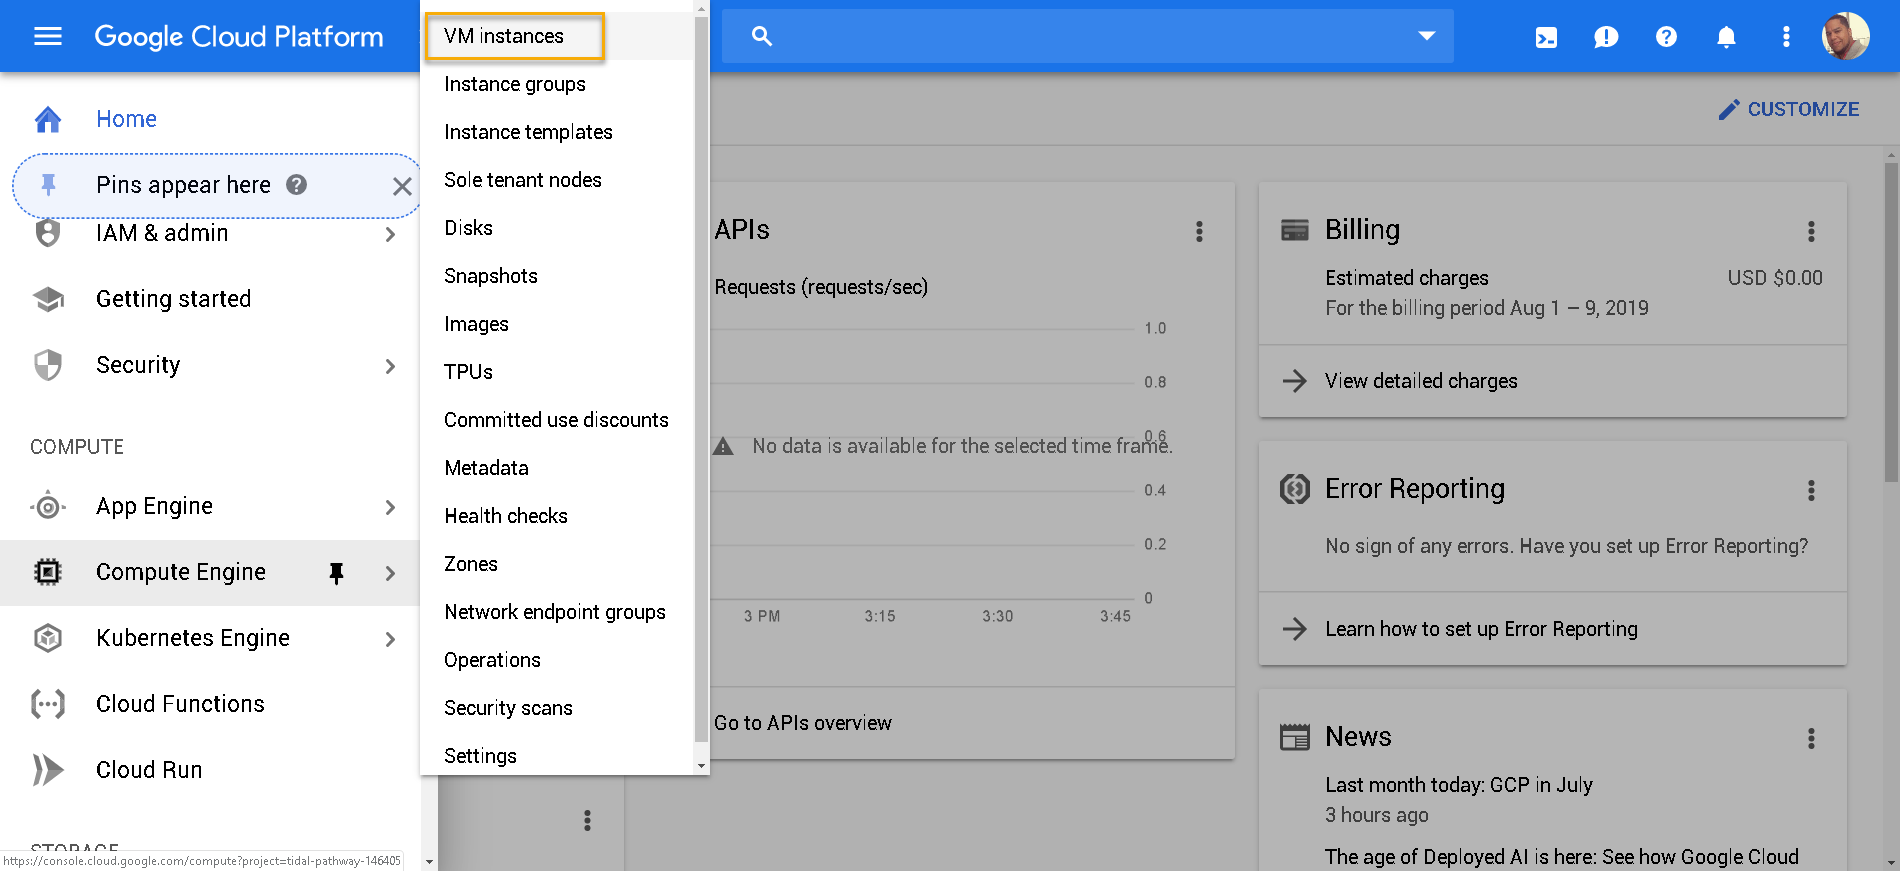Viewport: 1900px width, 871px height.
Task: Activate Cloud Shell from the top bar
Action: click(1546, 37)
